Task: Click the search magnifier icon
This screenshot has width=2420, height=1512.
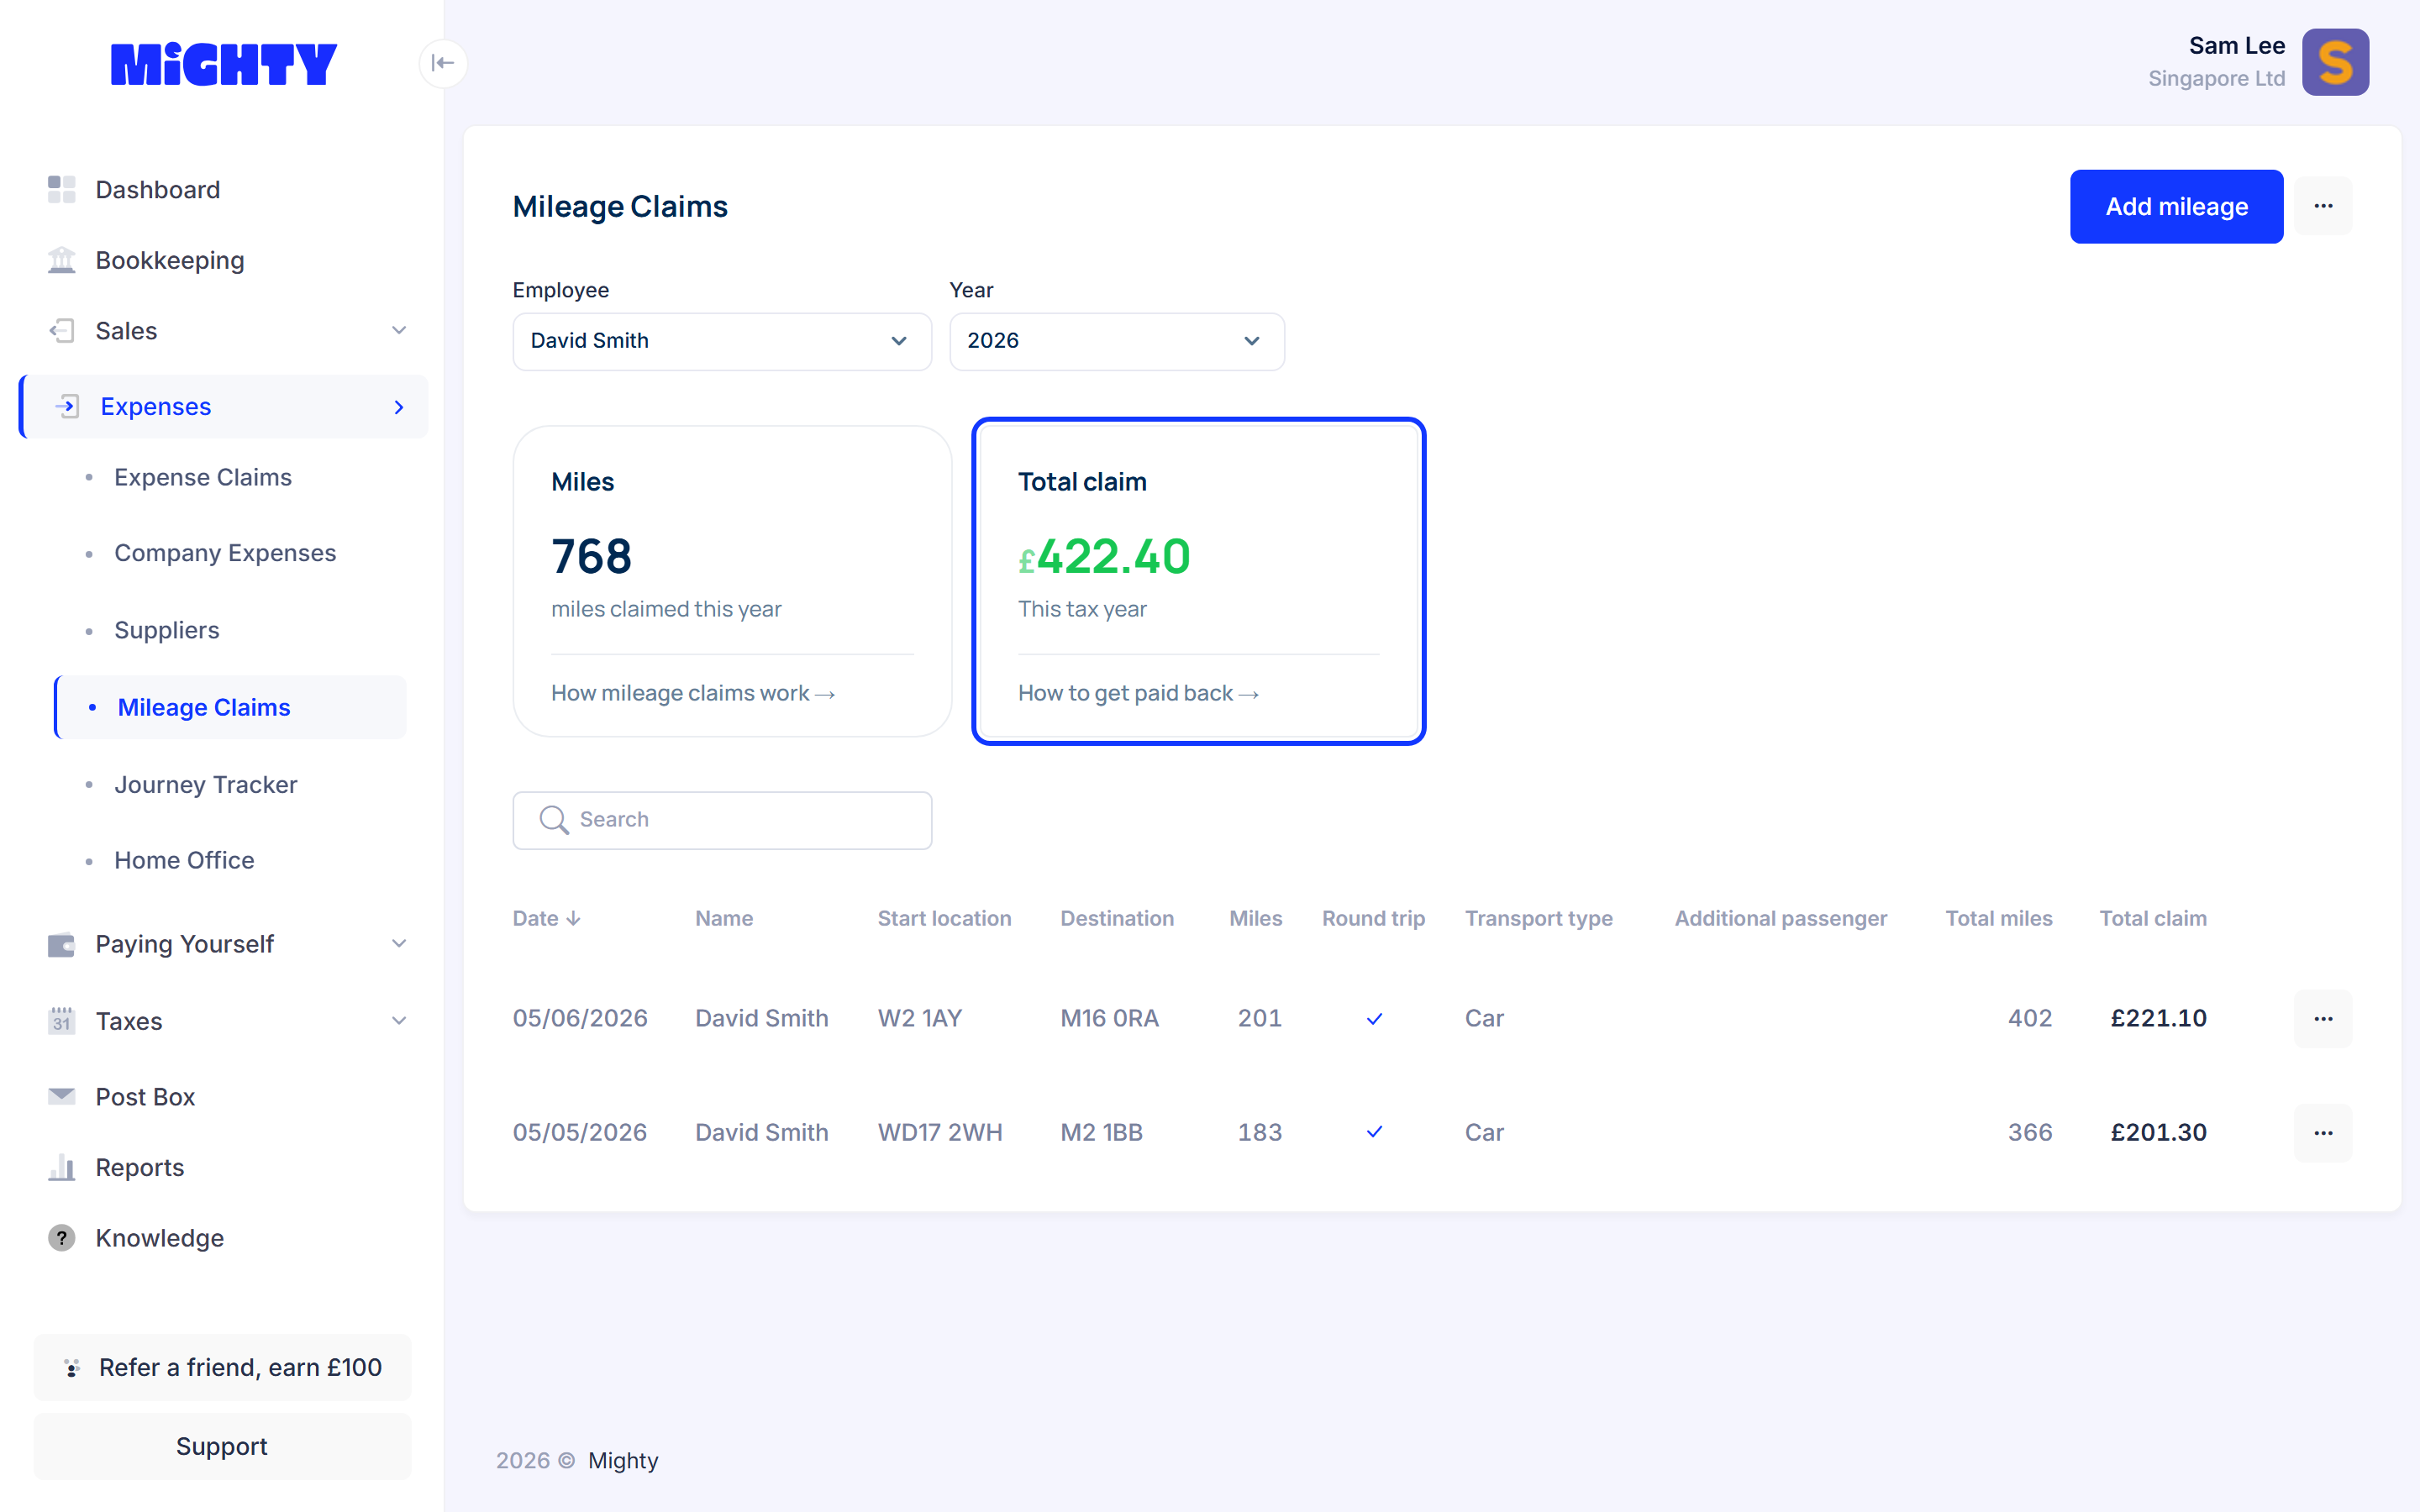Action: (553, 820)
